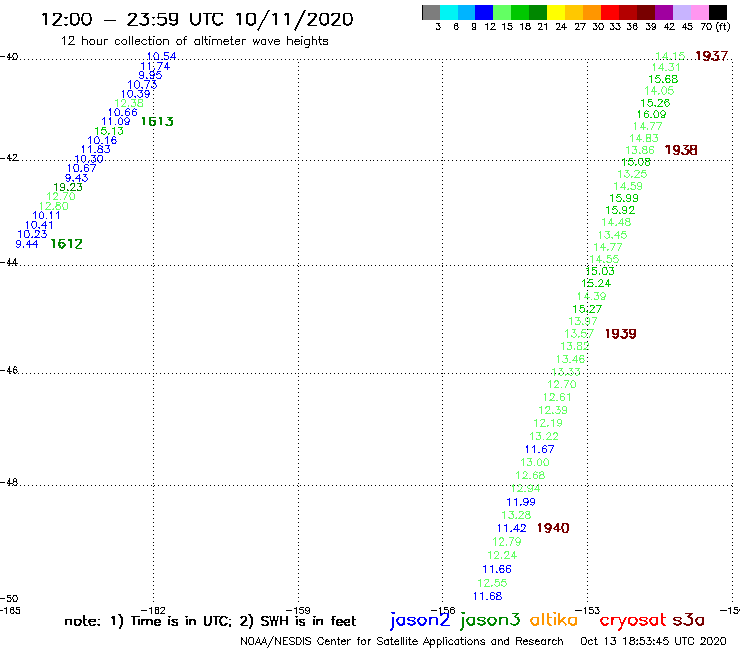Image resolution: width=740 pixels, height=650 pixels.
Task: Click the 9.43 wave height value
Action: click(76, 178)
